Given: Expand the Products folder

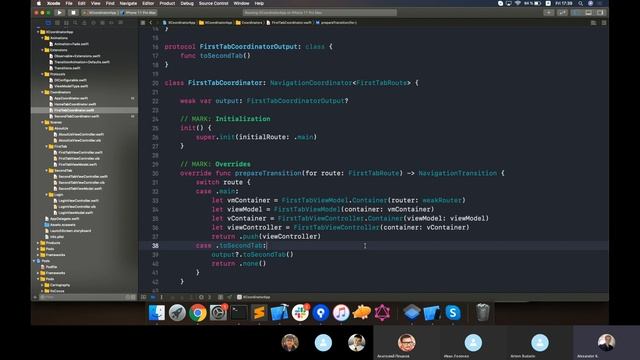Looking at the screenshot, I should (38, 243).
